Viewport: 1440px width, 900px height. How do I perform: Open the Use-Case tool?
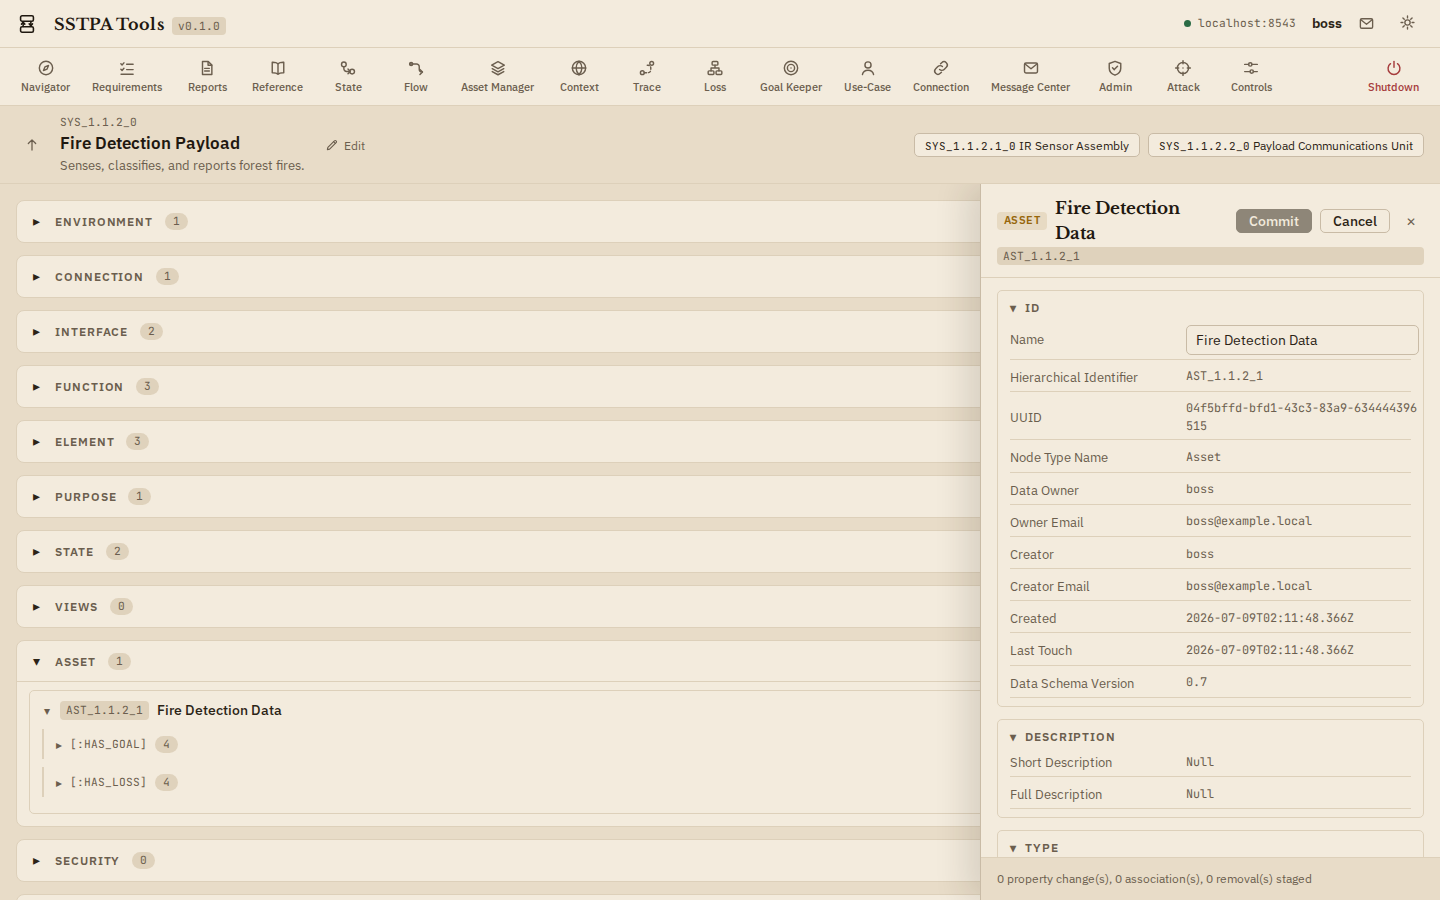coord(867,76)
